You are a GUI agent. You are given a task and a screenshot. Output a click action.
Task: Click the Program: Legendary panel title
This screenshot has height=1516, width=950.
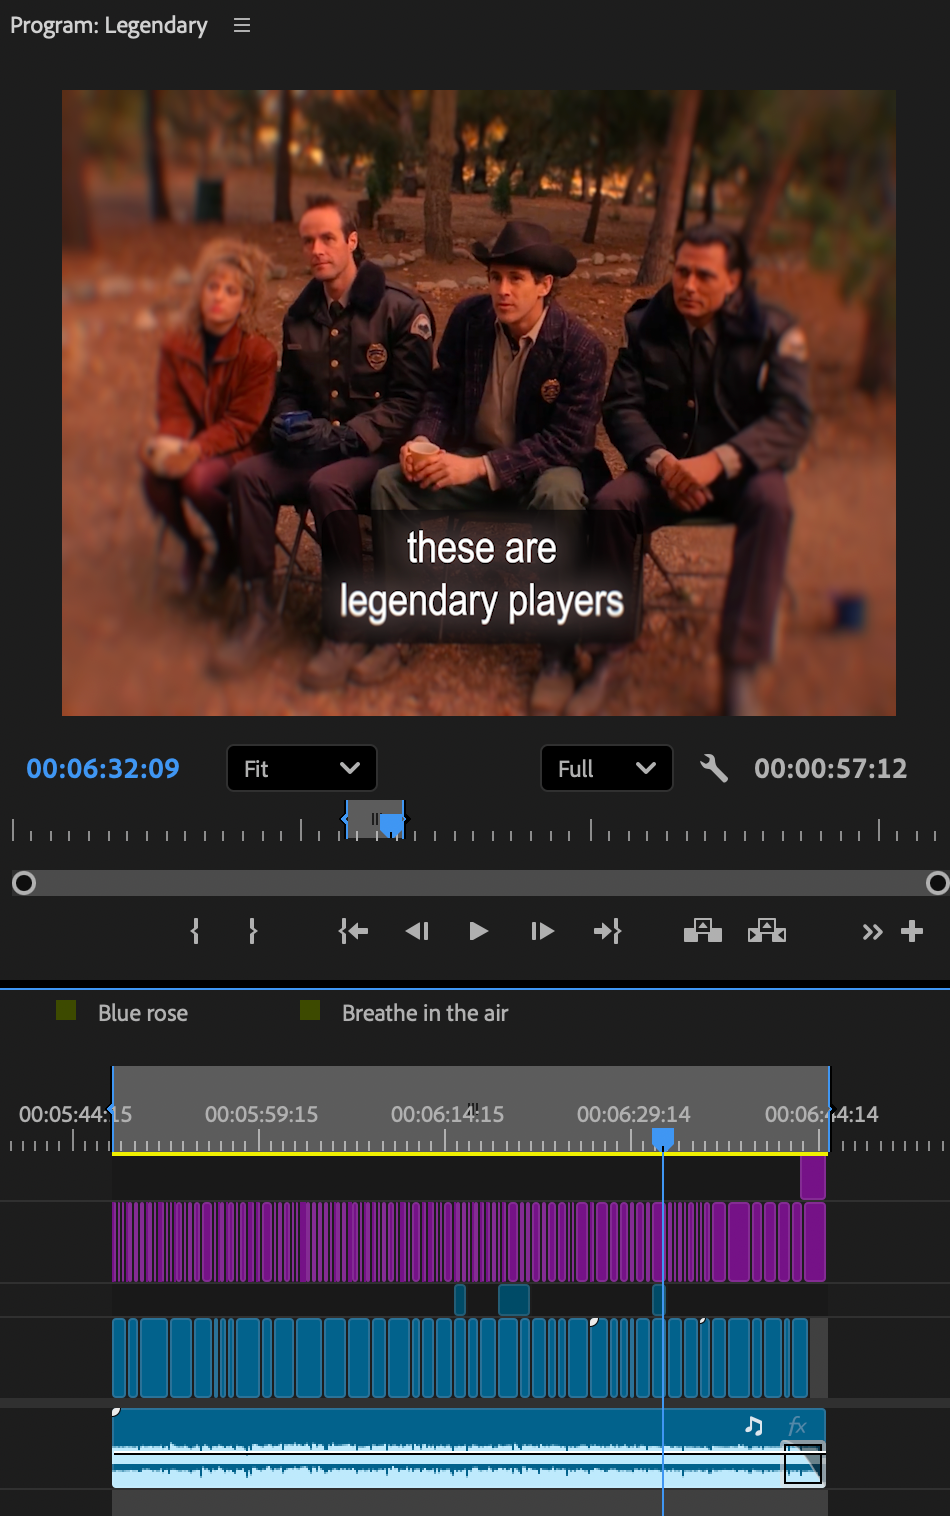click(x=109, y=25)
